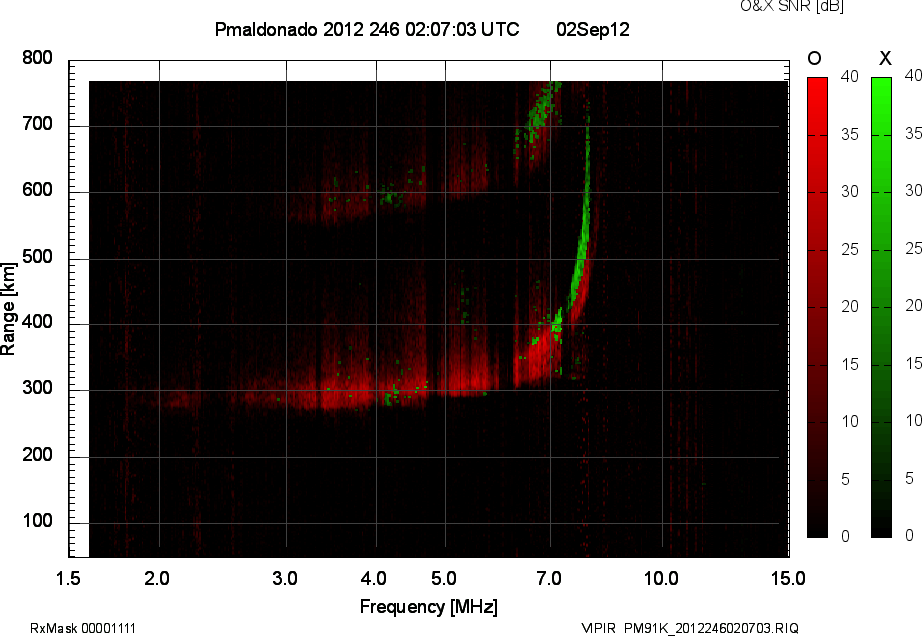This screenshot has height=636, width=922.
Task: Click the 200 km range tick label
Action: point(38,455)
